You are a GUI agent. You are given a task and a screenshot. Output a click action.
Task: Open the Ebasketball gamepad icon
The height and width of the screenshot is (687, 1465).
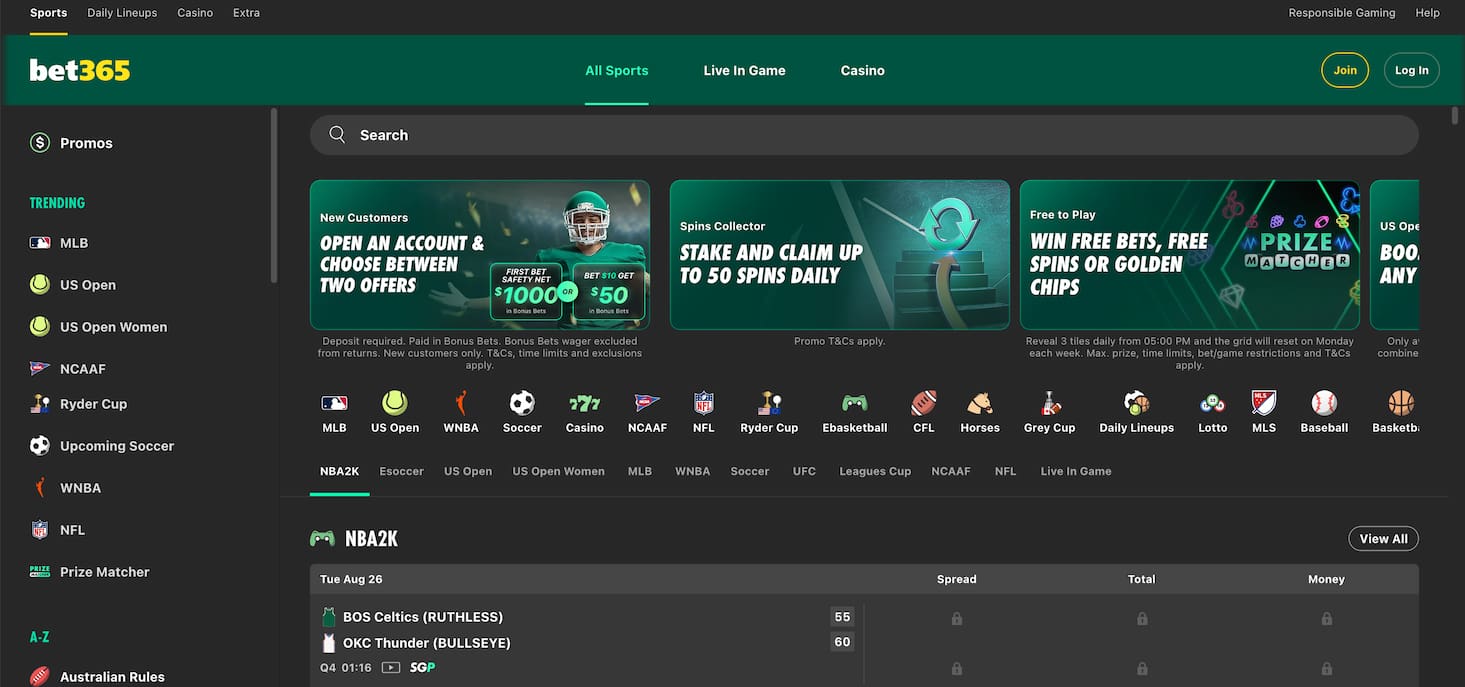(x=854, y=403)
